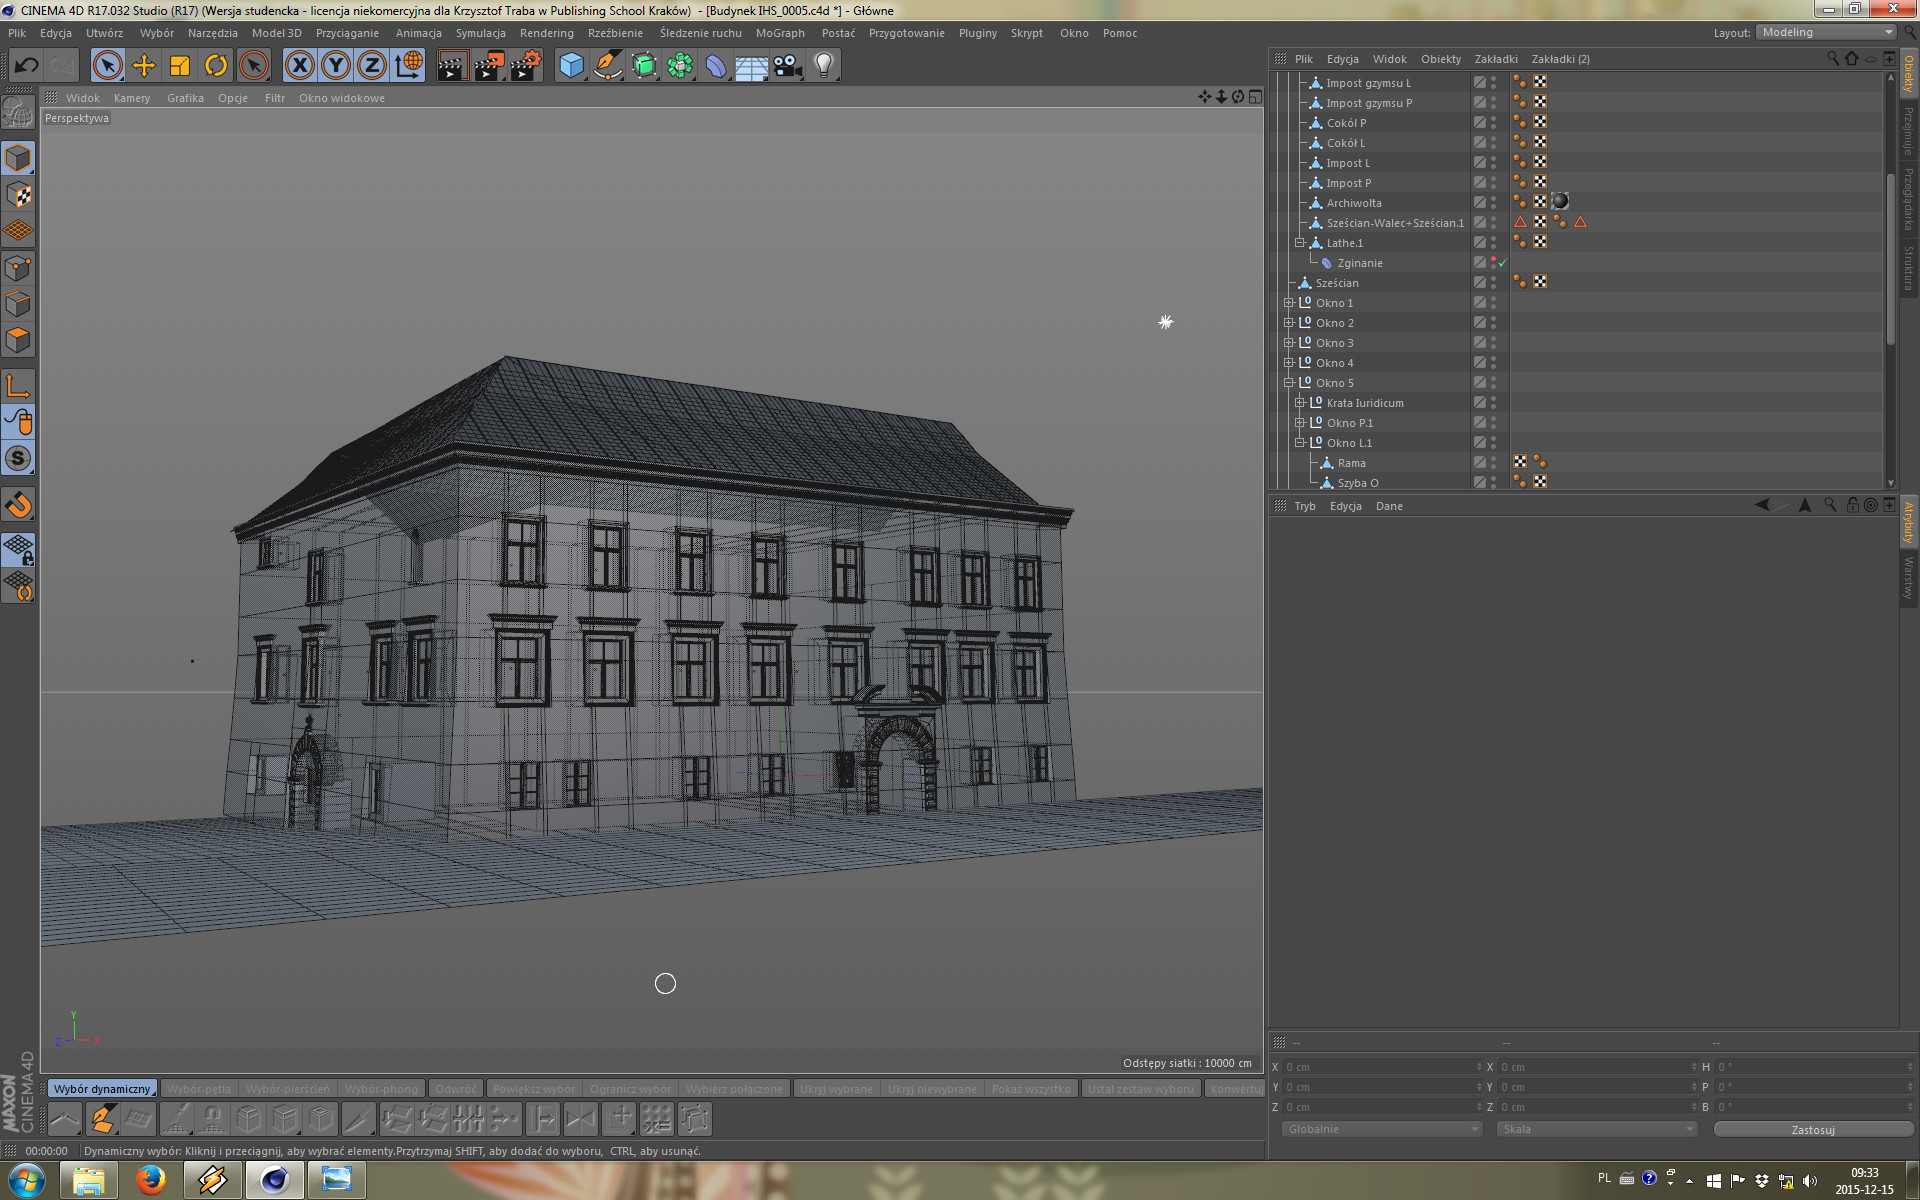Select the Scale tool
The height and width of the screenshot is (1200, 1920).
[179, 66]
